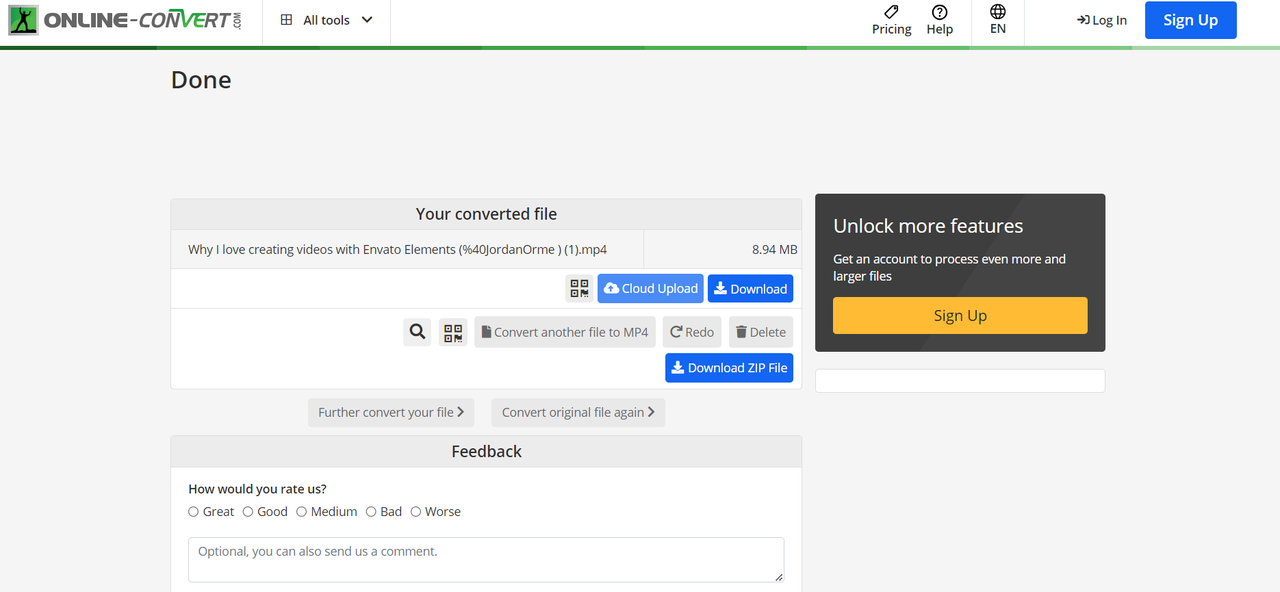
Task: Click Download ZIP File
Action: click(x=729, y=368)
